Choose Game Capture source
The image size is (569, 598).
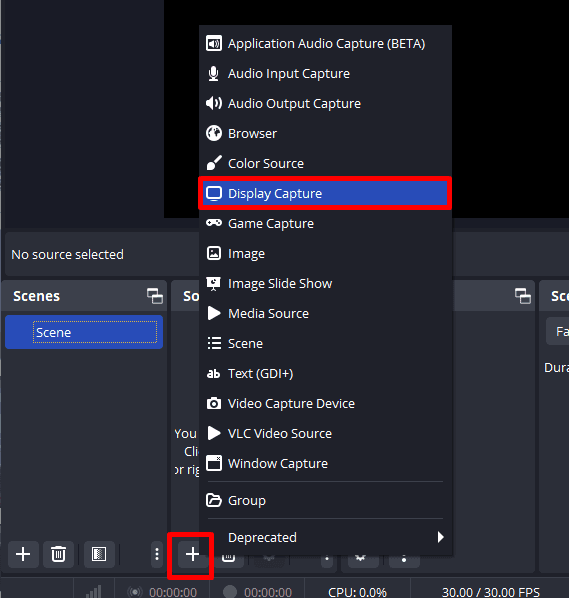[325, 223]
